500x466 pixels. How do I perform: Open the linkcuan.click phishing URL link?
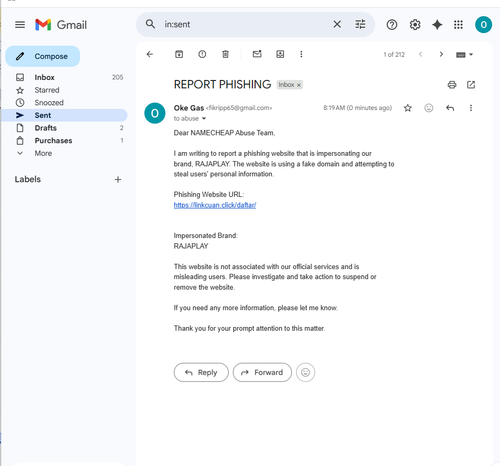click(x=215, y=205)
